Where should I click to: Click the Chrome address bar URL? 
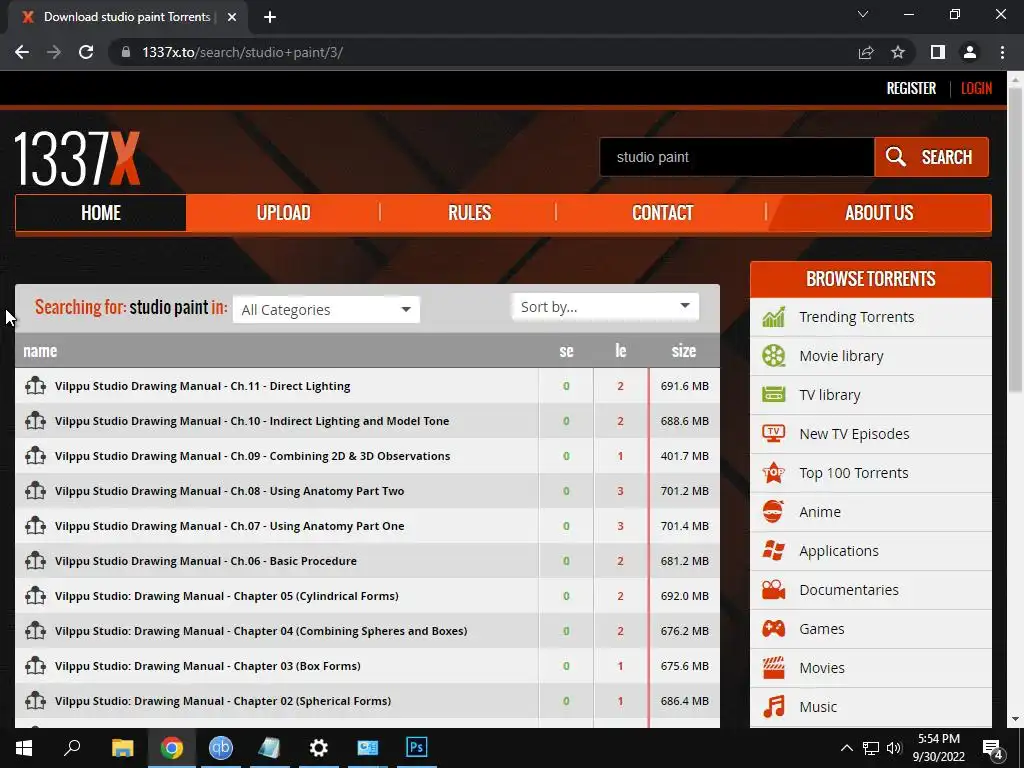242,52
